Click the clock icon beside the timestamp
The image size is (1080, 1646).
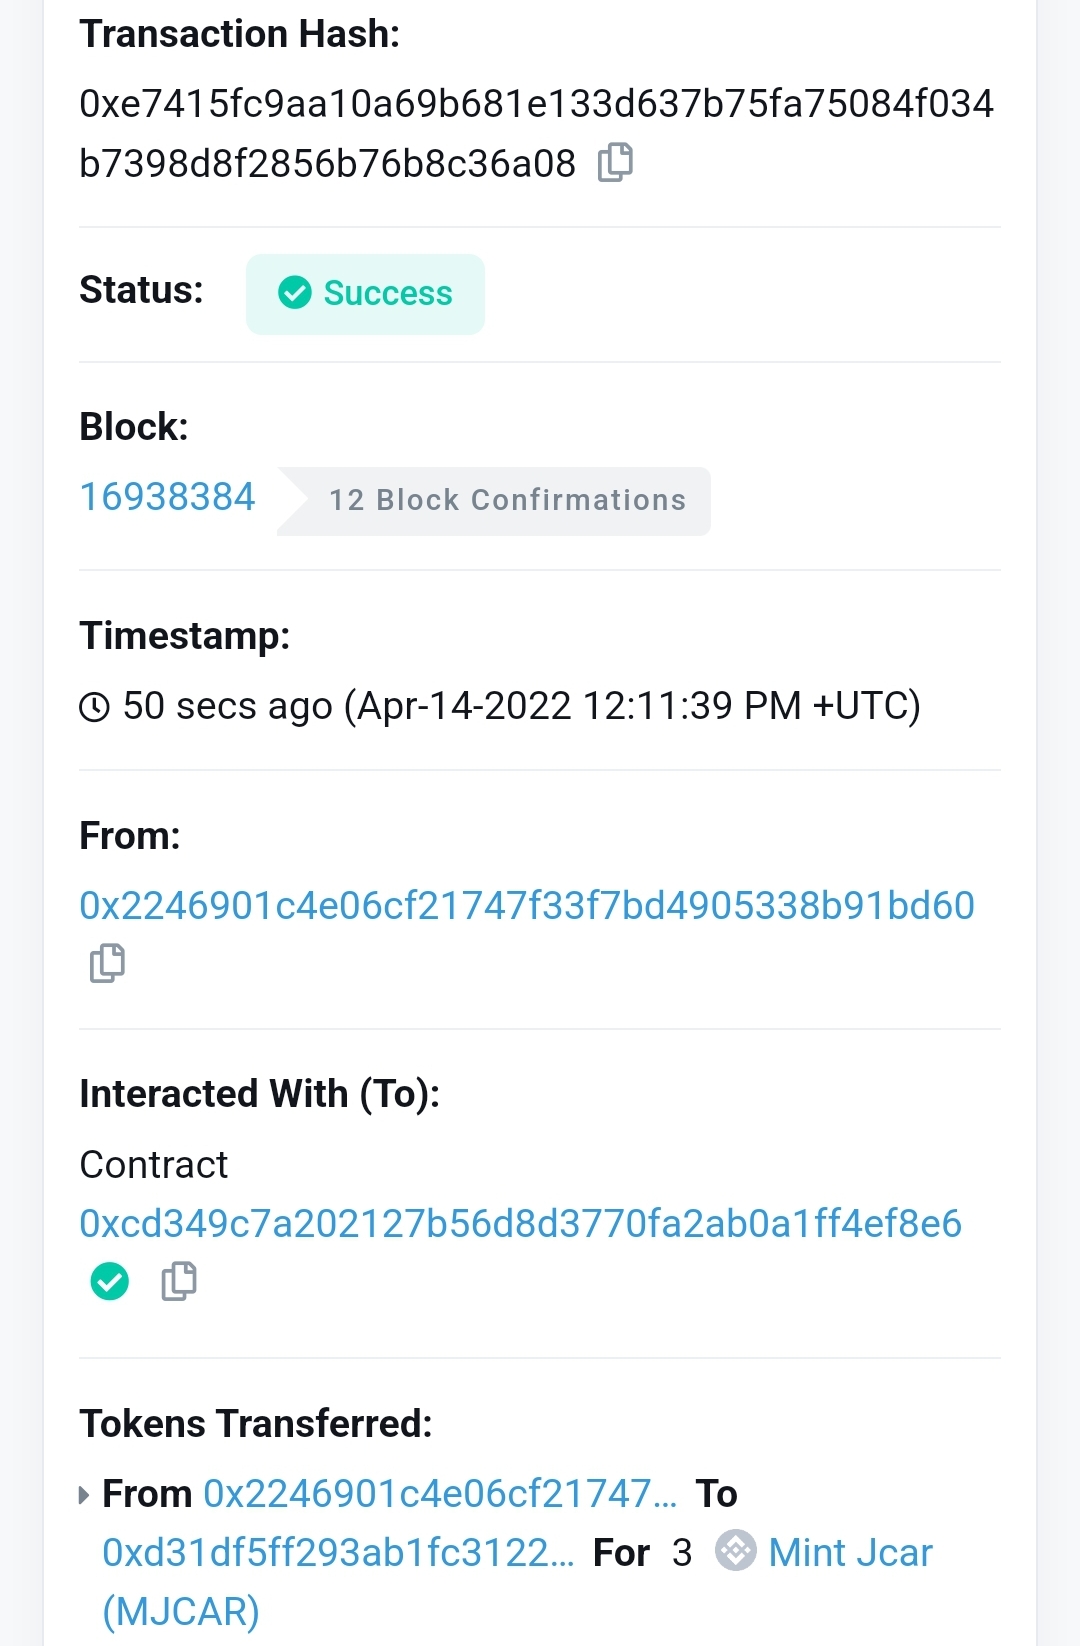coord(94,707)
